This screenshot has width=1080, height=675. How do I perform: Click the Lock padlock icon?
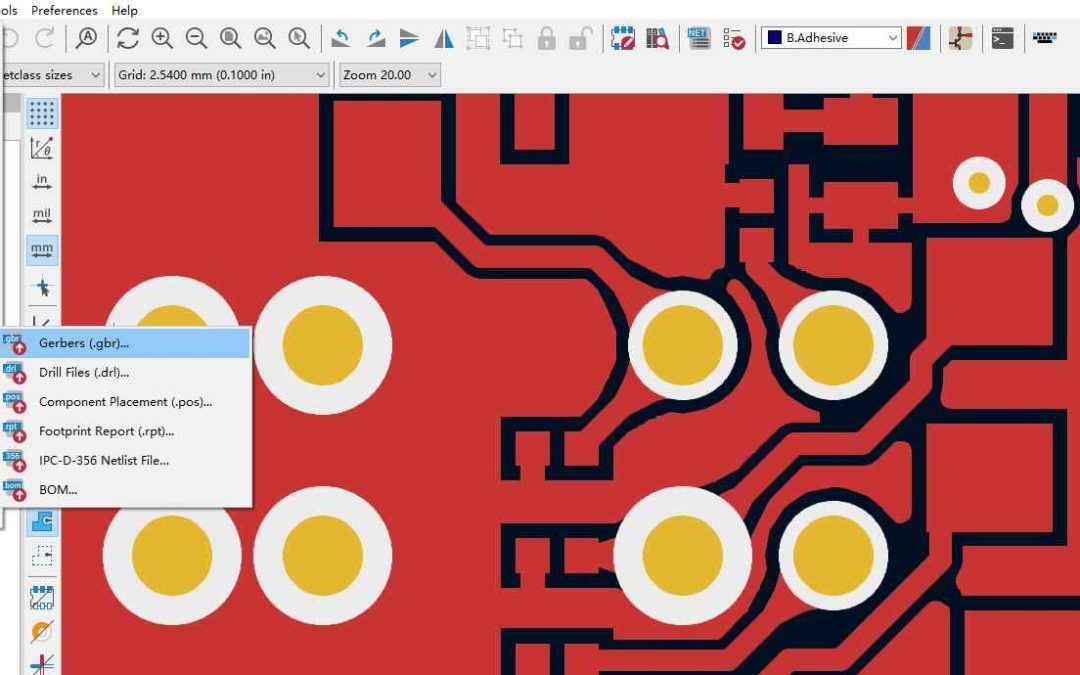tap(547, 38)
